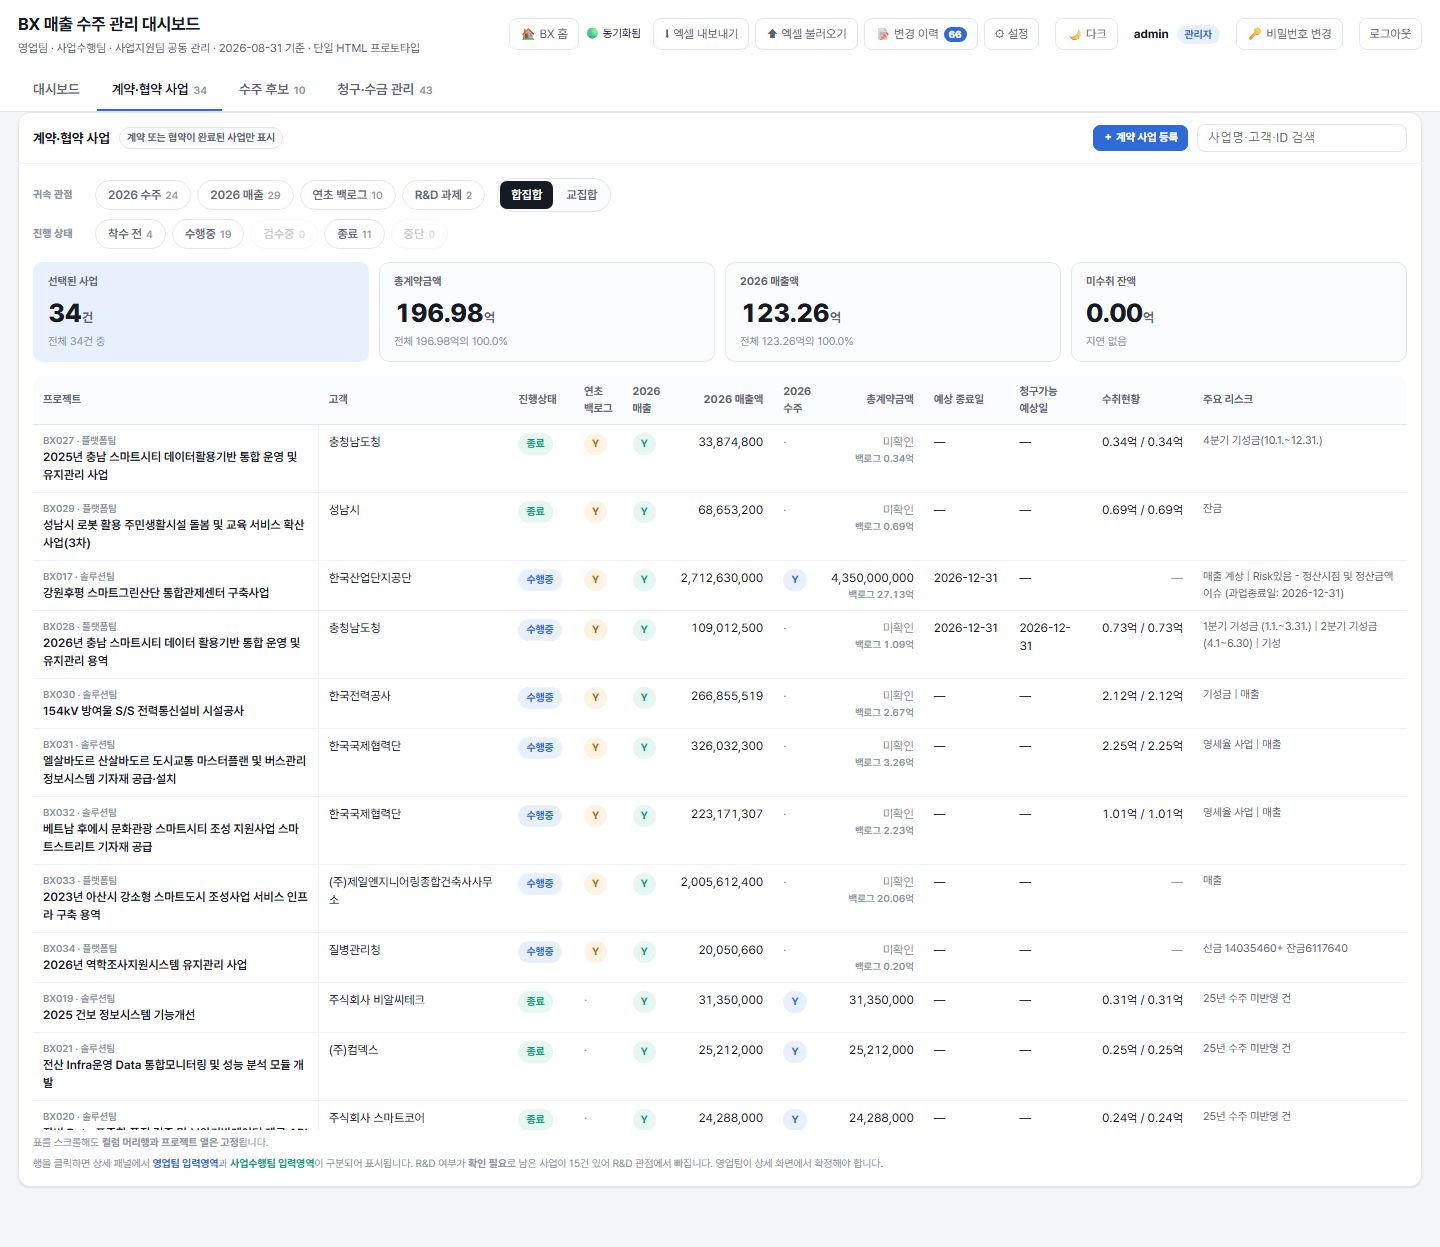
Task: Filter by 종료 11 status chip
Action: pos(354,234)
